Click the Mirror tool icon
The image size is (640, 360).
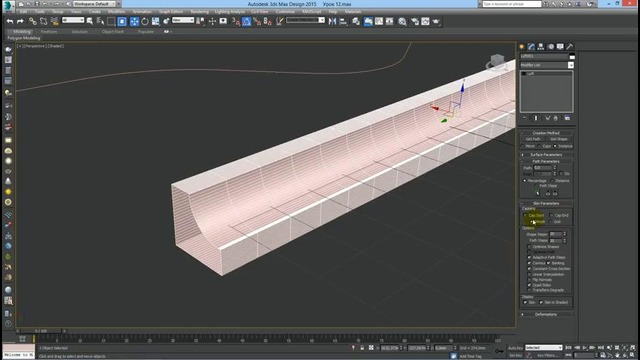332,21
